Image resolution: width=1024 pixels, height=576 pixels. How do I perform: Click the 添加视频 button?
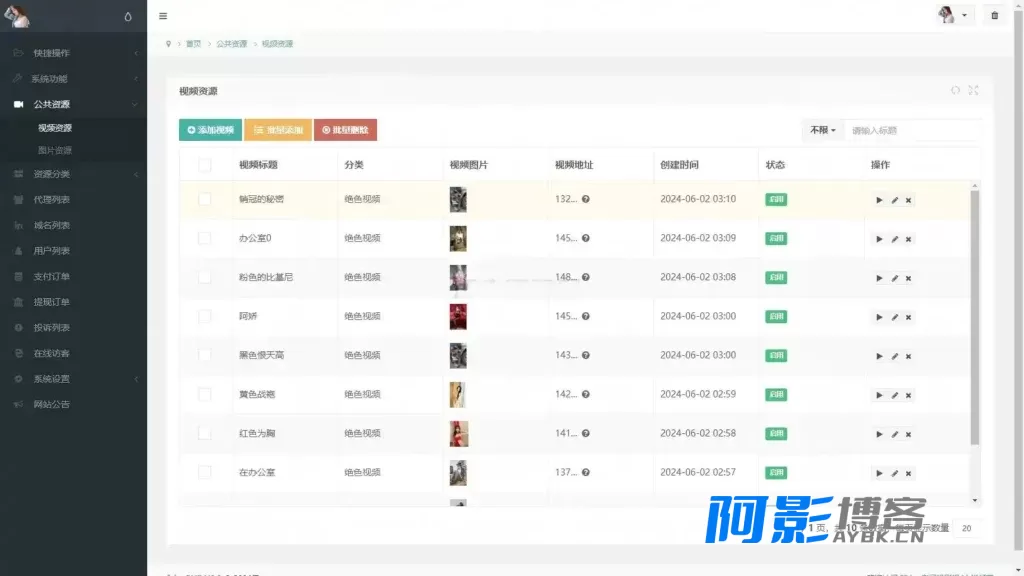pyautogui.click(x=210, y=130)
